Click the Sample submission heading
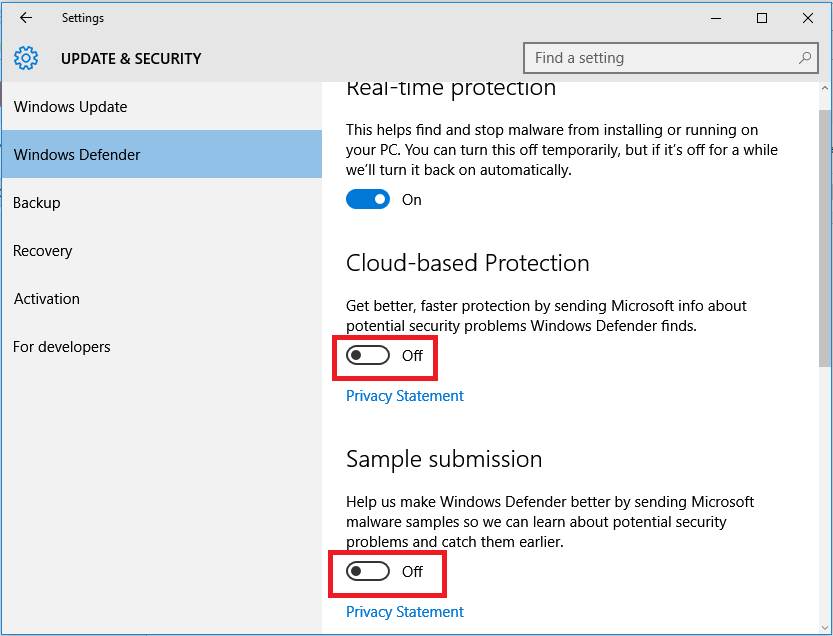Viewport: 833px width, 636px height. 444,459
